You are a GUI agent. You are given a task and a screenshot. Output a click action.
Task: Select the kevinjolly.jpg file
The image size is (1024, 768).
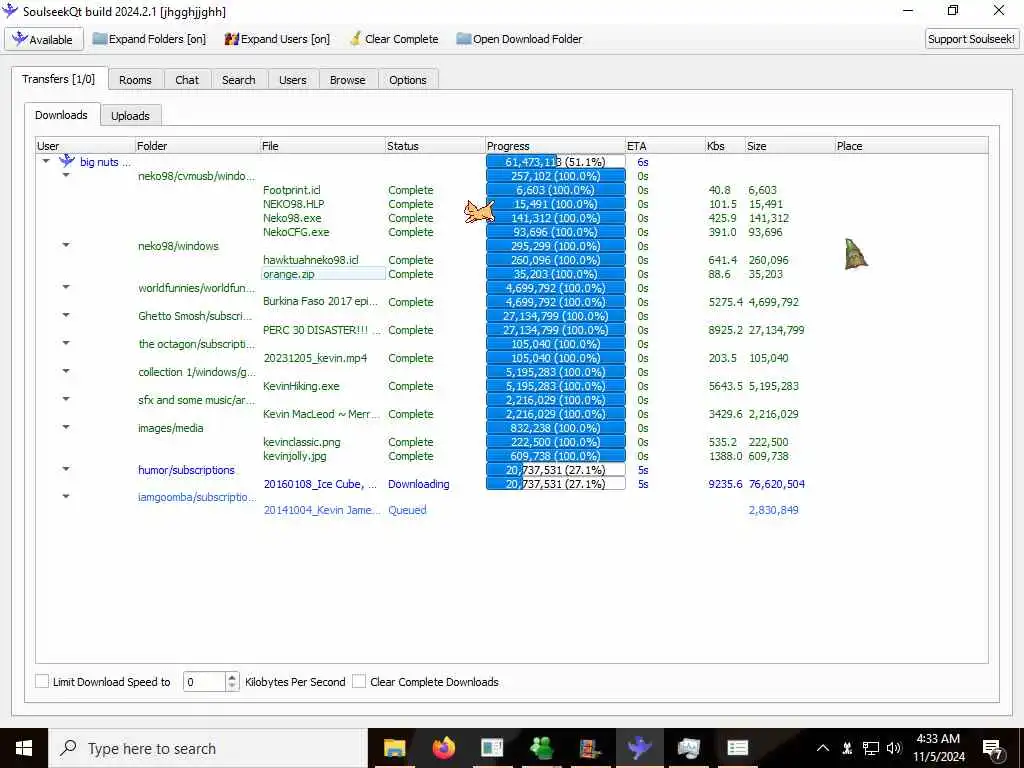(x=295, y=456)
